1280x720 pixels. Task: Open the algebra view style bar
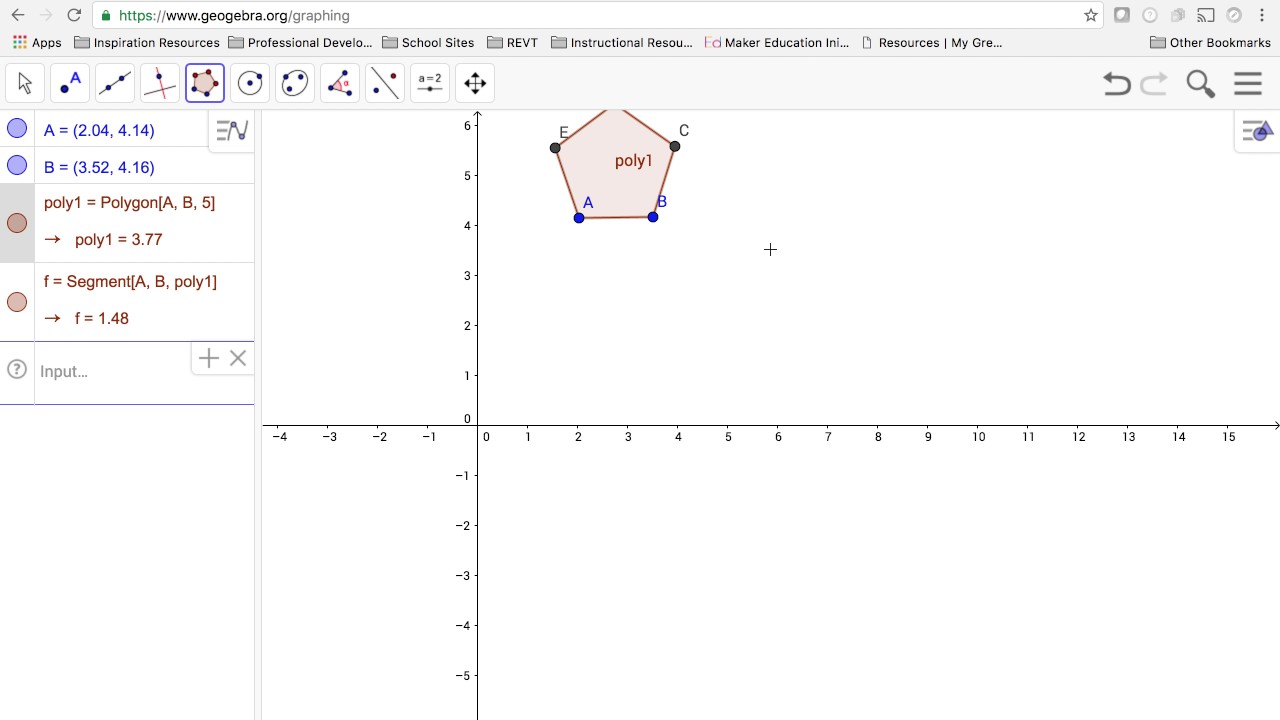[232, 131]
